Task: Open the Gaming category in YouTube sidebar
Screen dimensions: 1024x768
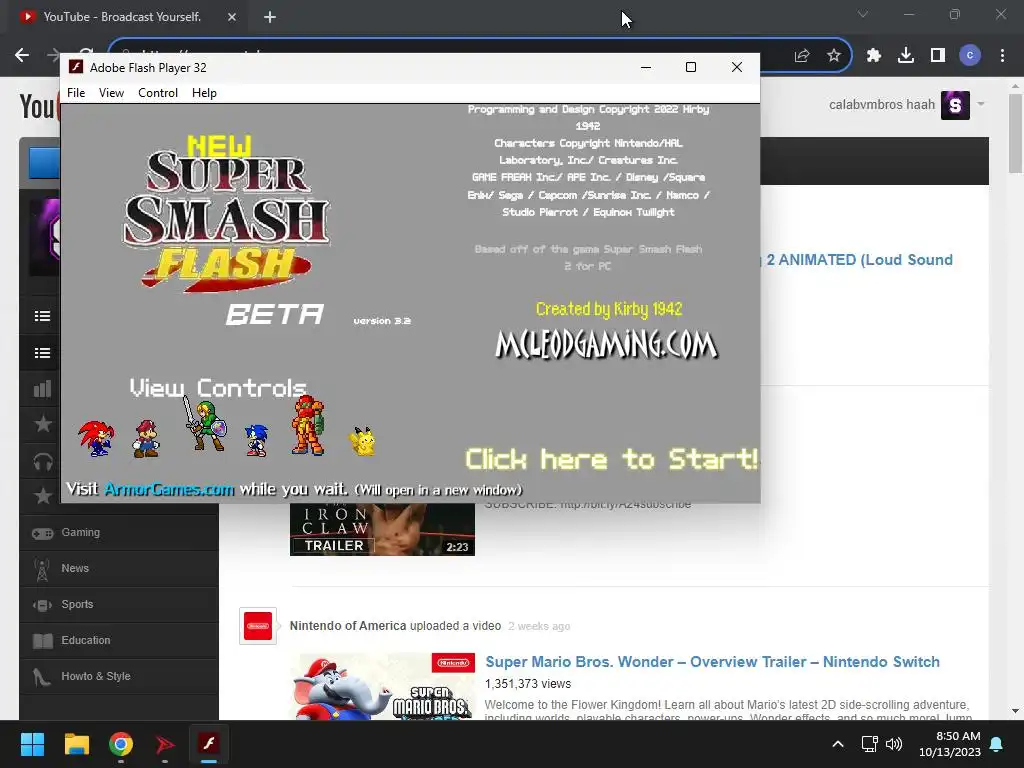Action: [x=119, y=533]
